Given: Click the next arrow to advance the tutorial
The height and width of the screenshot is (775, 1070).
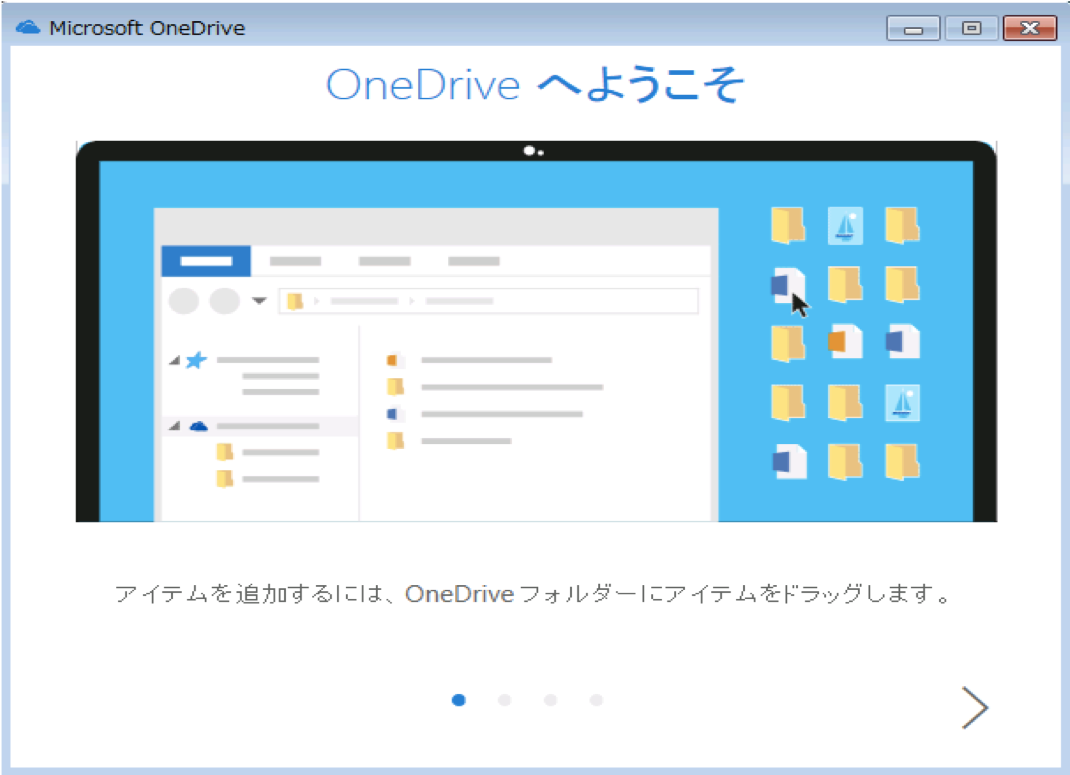Looking at the screenshot, I should [x=975, y=707].
